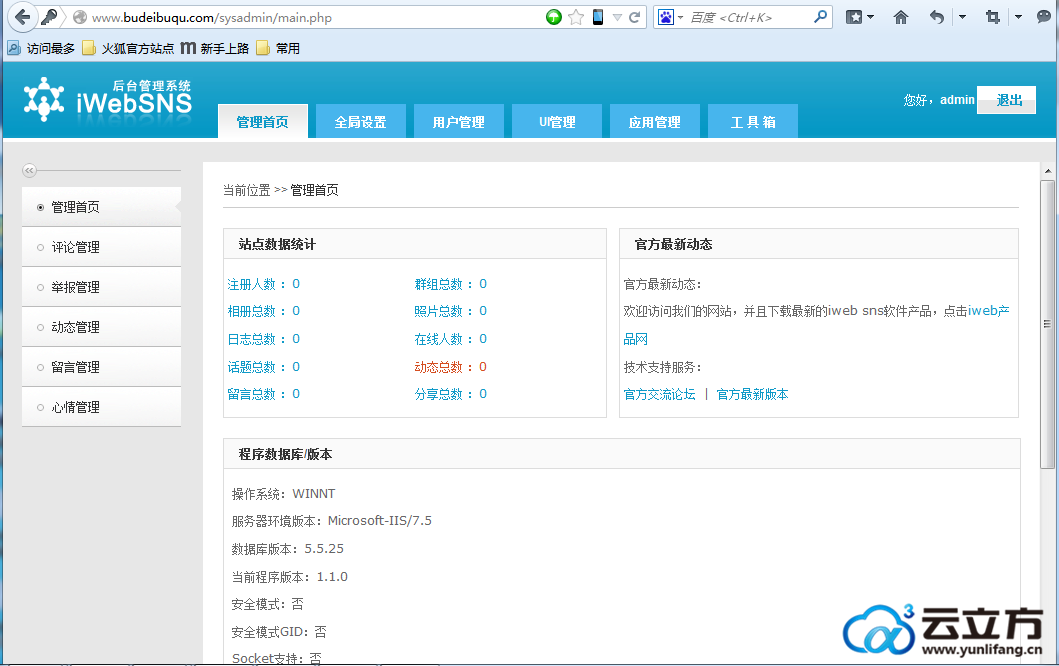Click the 服务器环境版本 Microsoft-IIS/7.5 line
Viewport: 1059px width, 666px height.
[x=332, y=521]
